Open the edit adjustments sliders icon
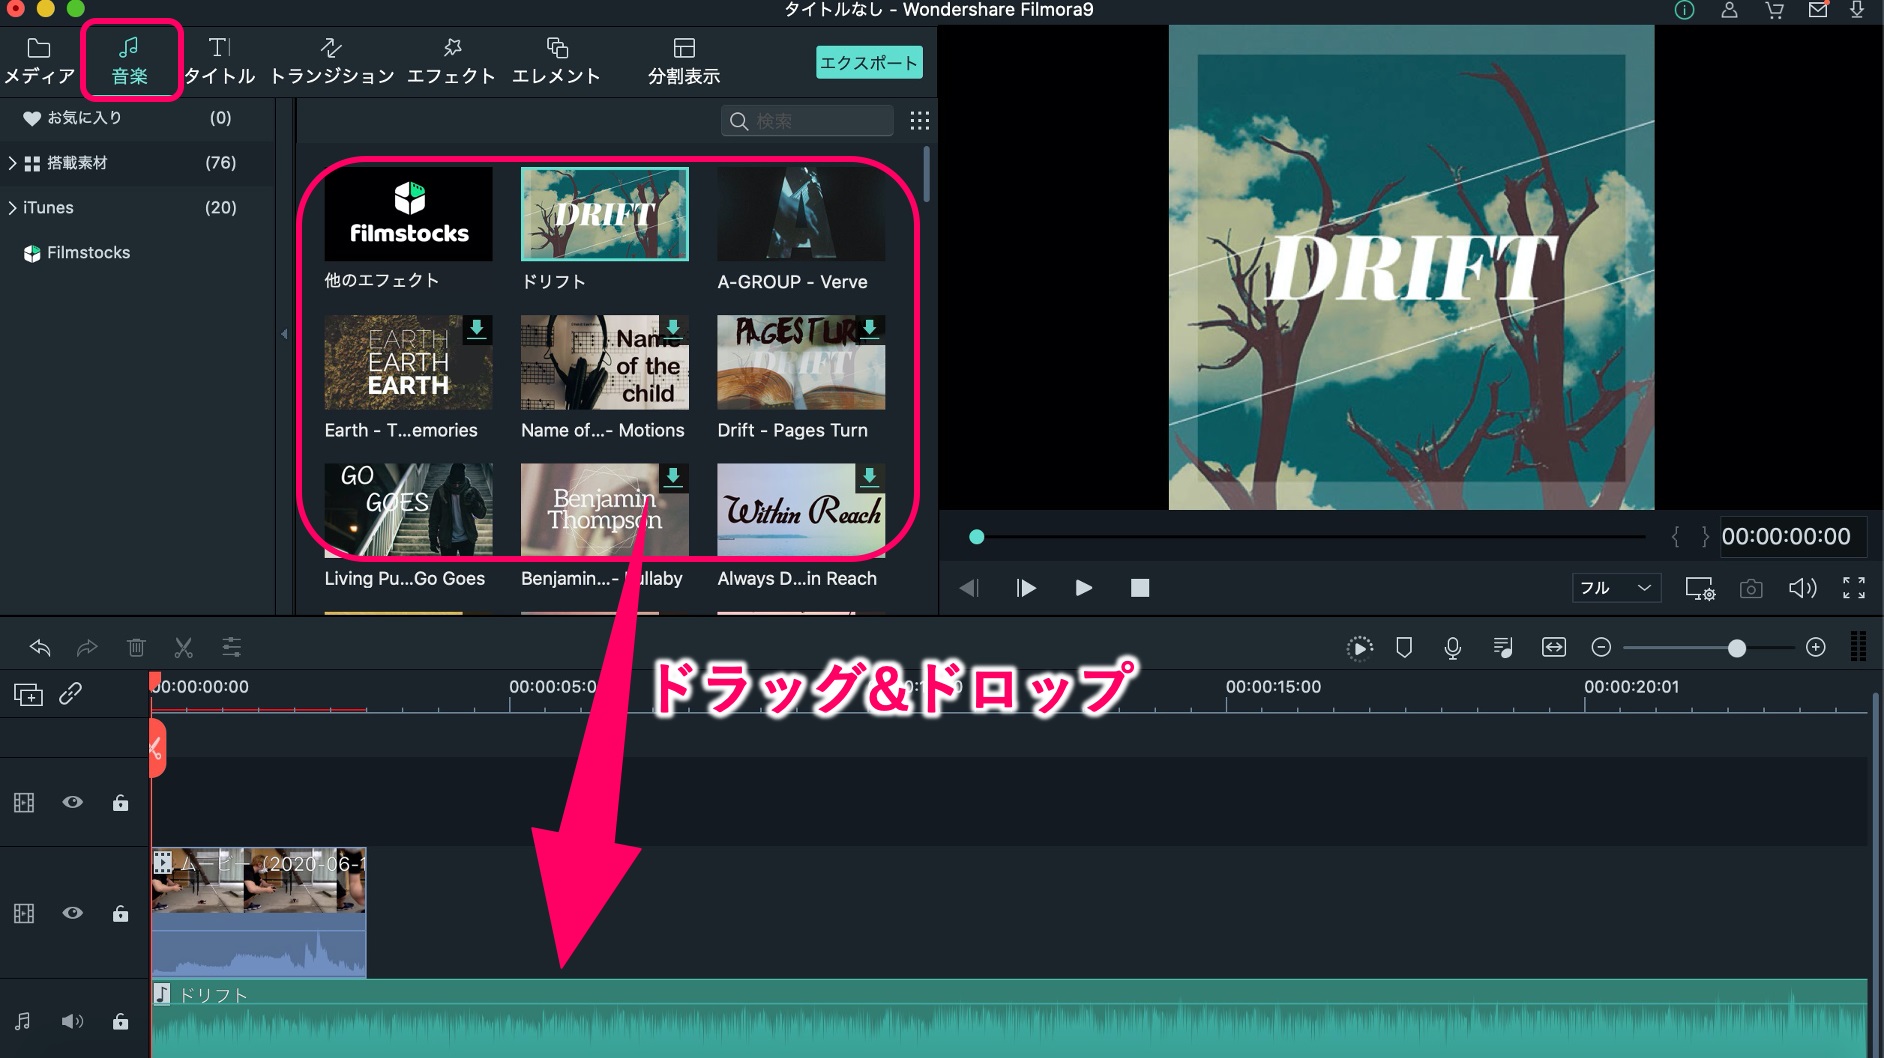The image size is (1884, 1058). [x=231, y=648]
